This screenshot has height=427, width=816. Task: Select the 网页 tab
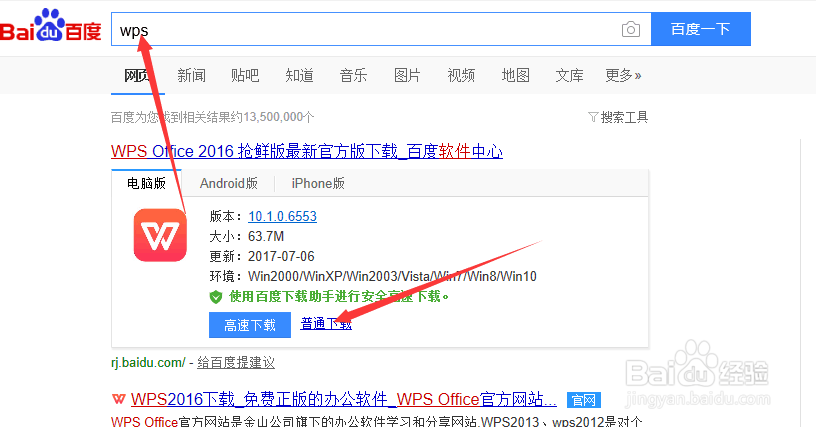(137, 76)
